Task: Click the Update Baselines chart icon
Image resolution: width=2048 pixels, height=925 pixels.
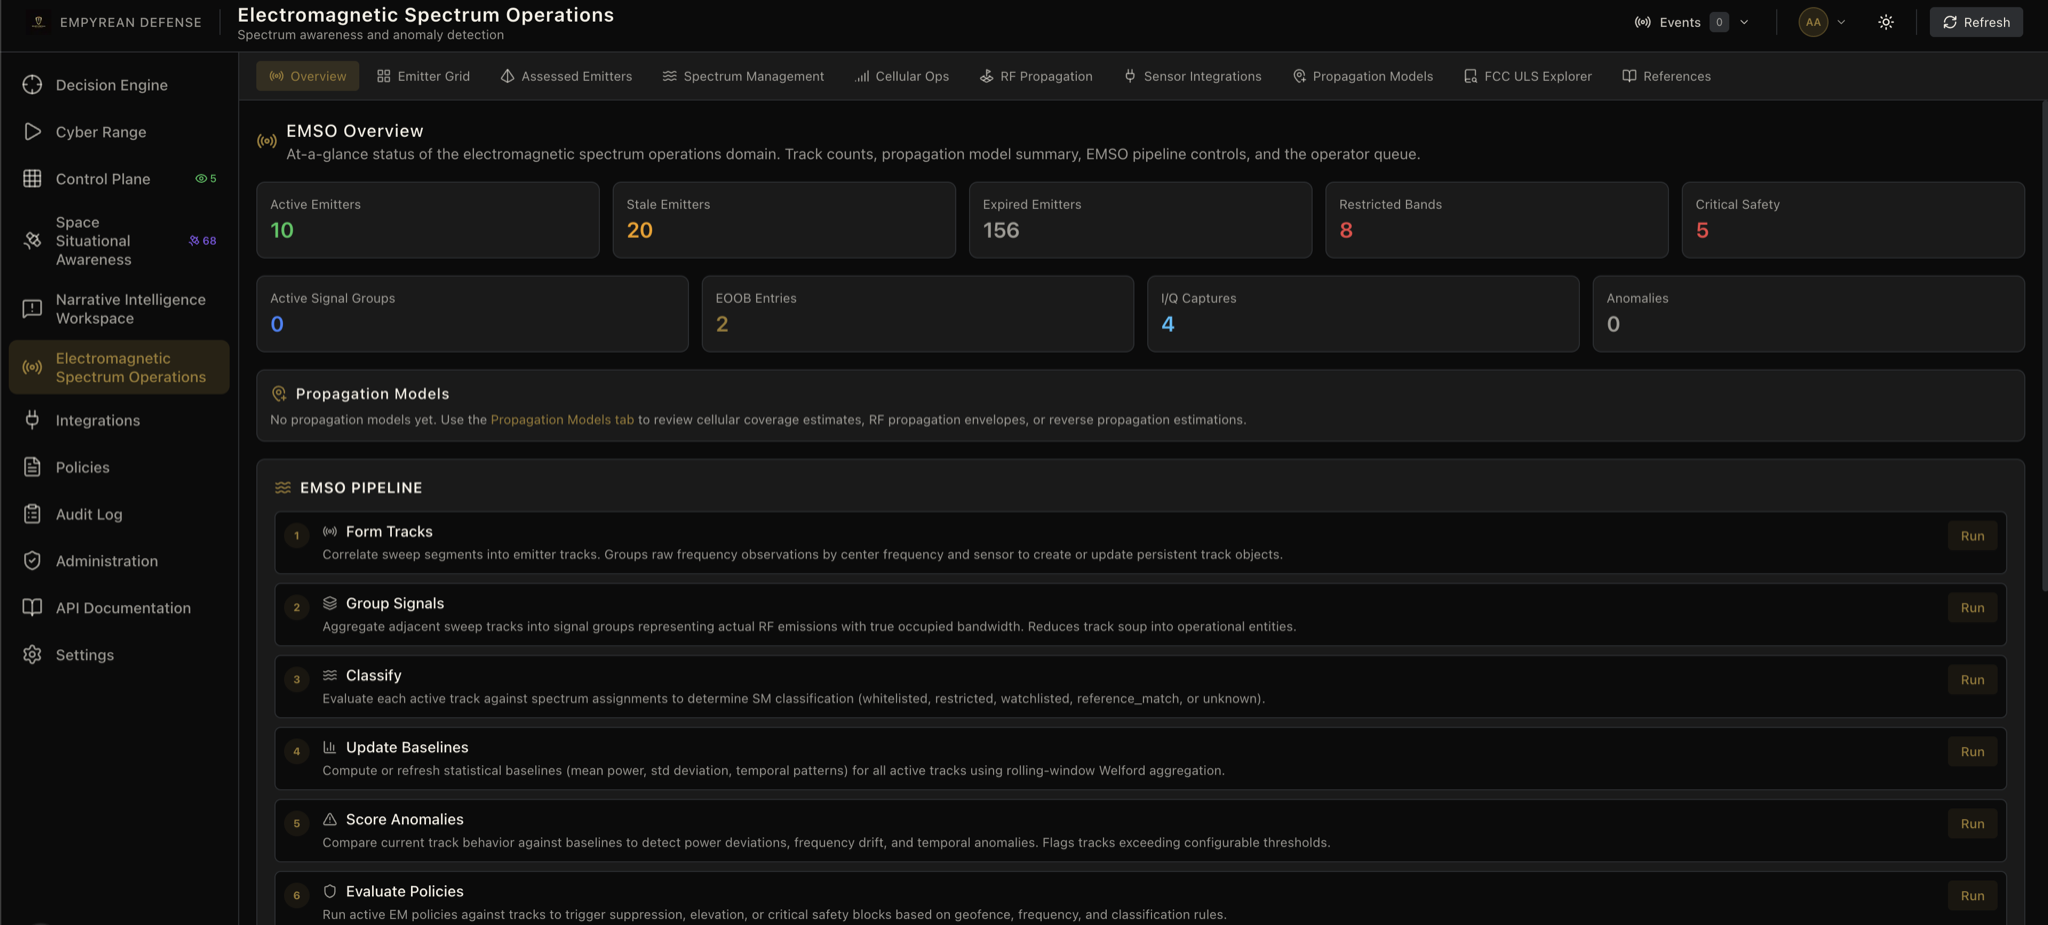Action: click(x=330, y=748)
